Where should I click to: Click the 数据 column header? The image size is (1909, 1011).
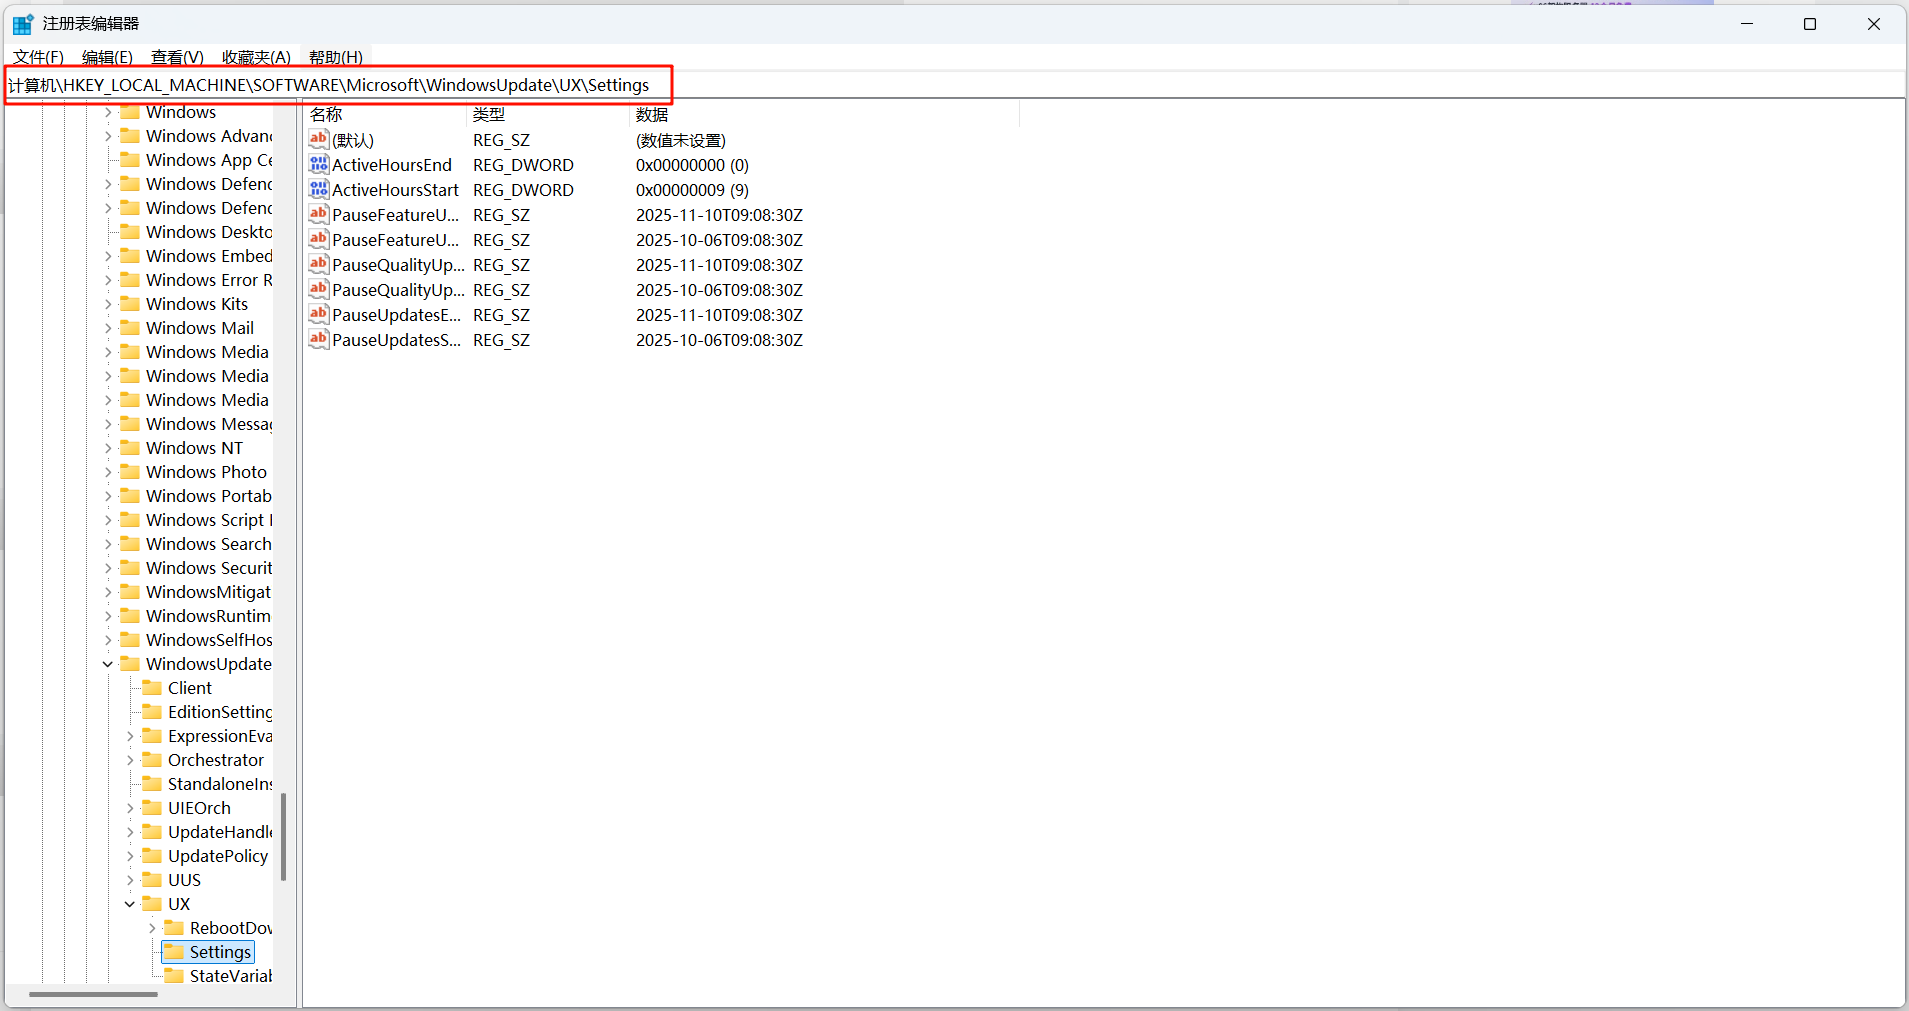coord(652,114)
